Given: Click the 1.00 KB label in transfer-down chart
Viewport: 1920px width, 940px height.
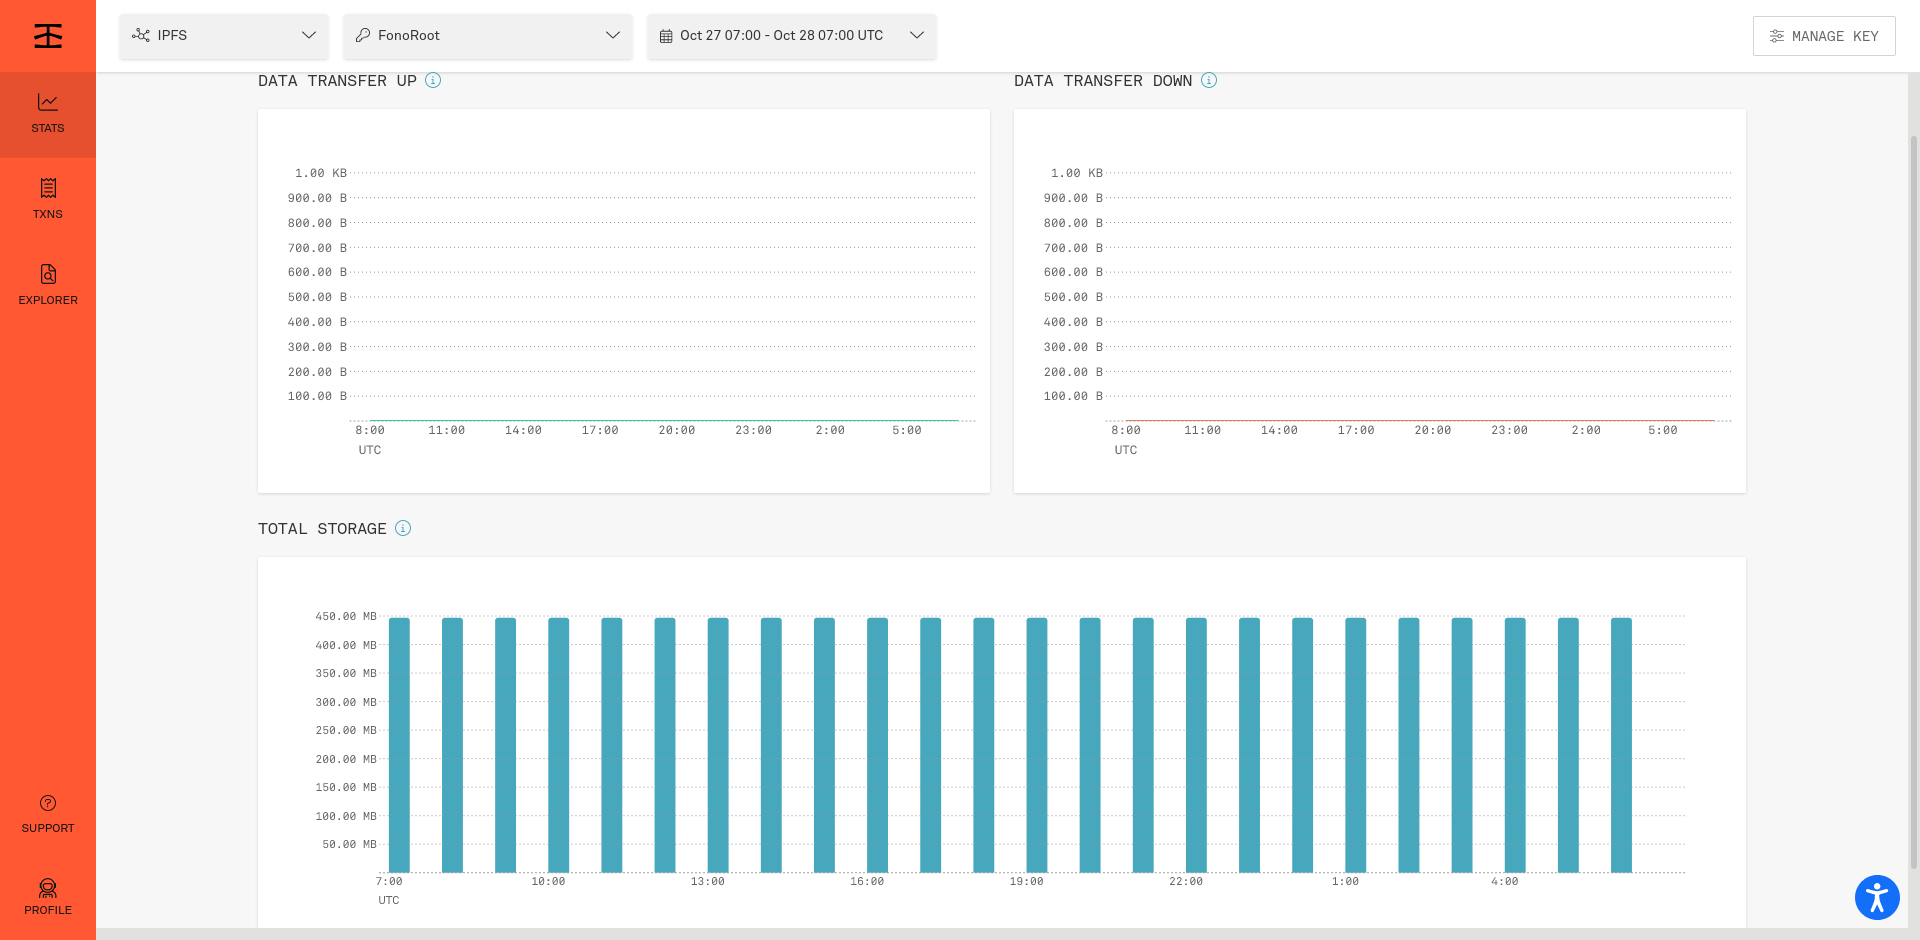Looking at the screenshot, I should 1077,173.
